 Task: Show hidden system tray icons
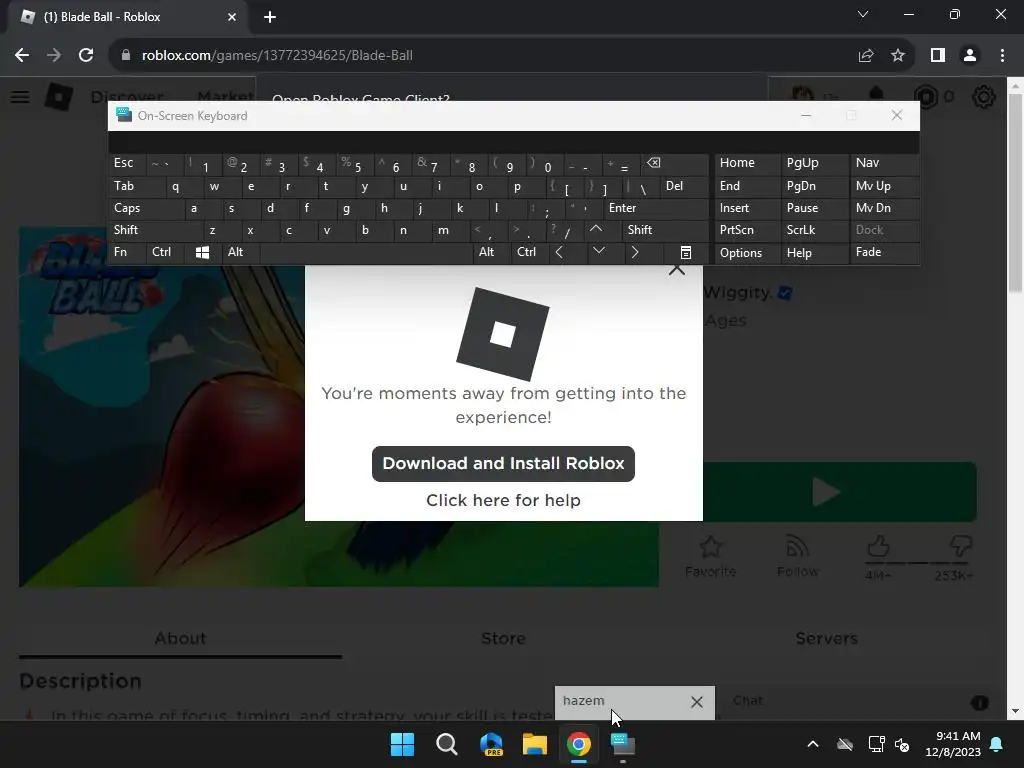[813, 744]
